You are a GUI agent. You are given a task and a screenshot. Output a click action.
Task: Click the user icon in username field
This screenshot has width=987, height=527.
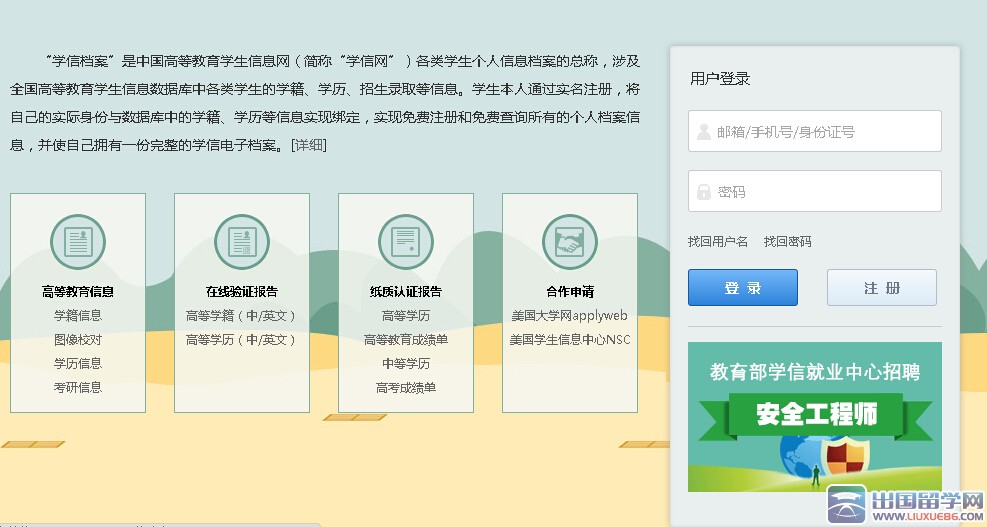(x=704, y=131)
